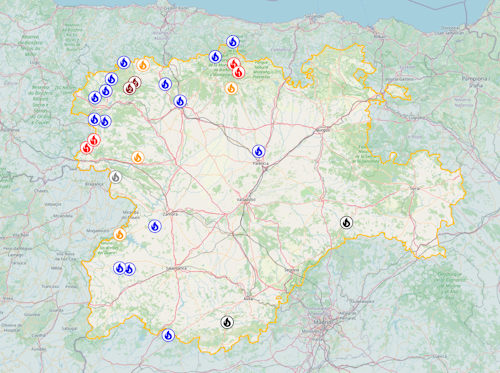Click the lower red fire marker on the western border
500x373 pixels.
click(x=87, y=147)
